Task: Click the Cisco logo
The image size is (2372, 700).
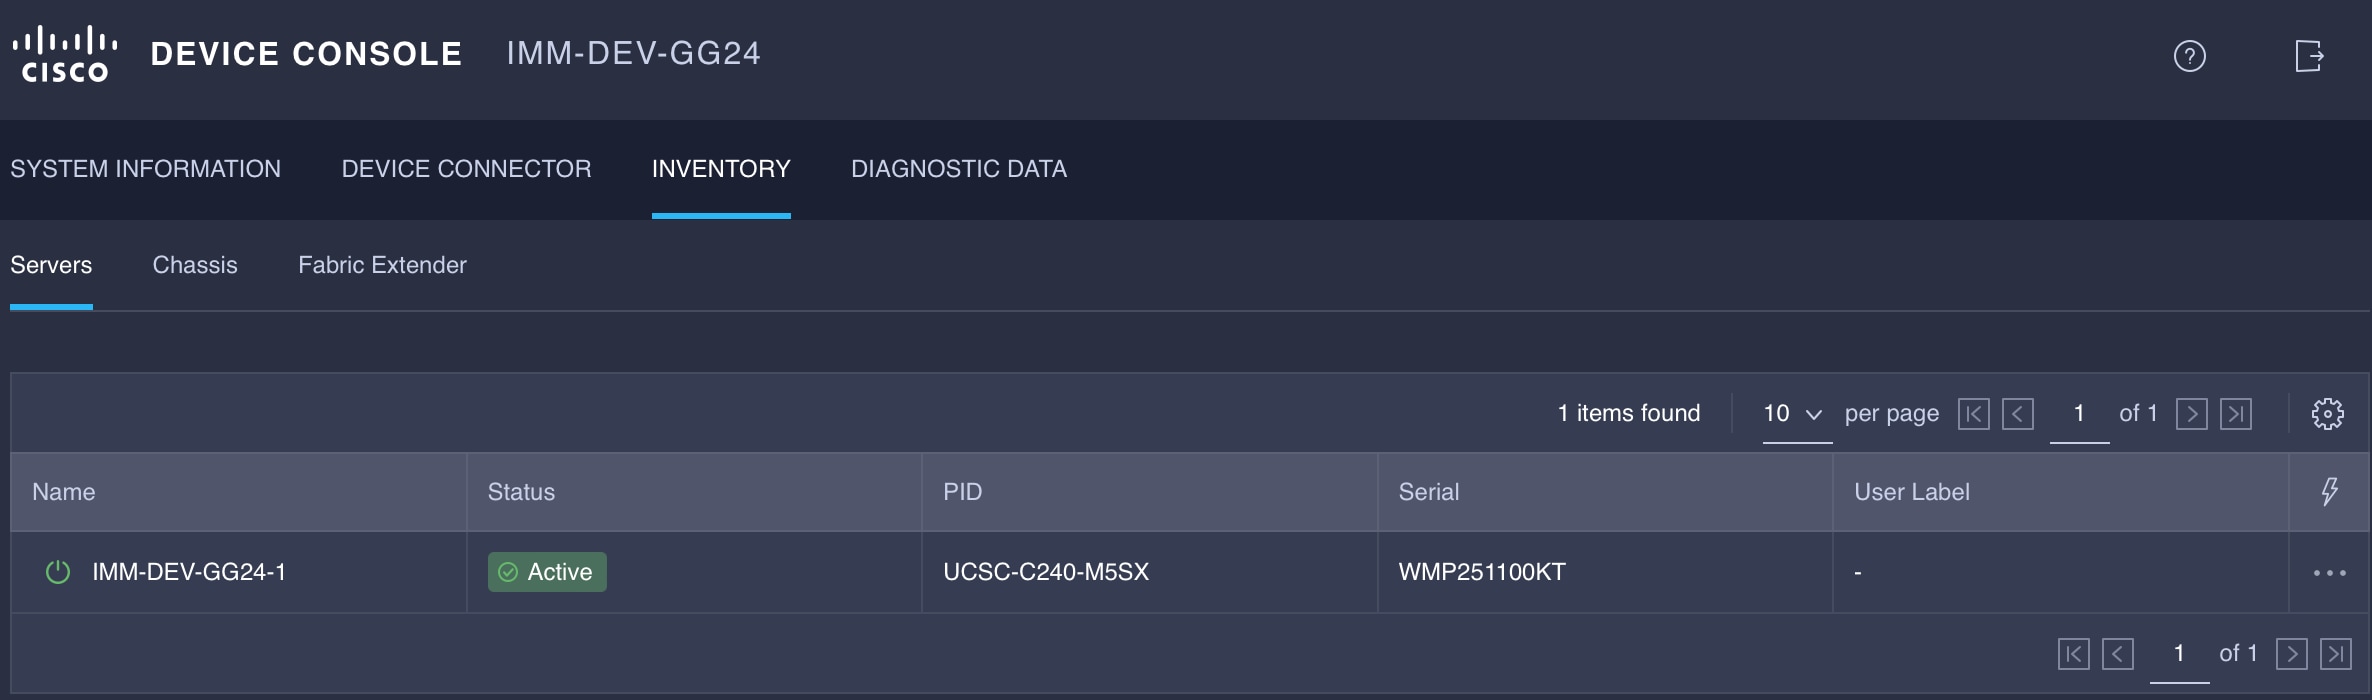Action: click(64, 52)
